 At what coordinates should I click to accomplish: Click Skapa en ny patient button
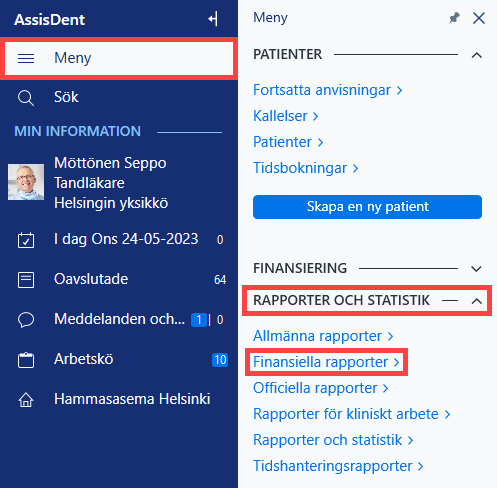pos(367,207)
